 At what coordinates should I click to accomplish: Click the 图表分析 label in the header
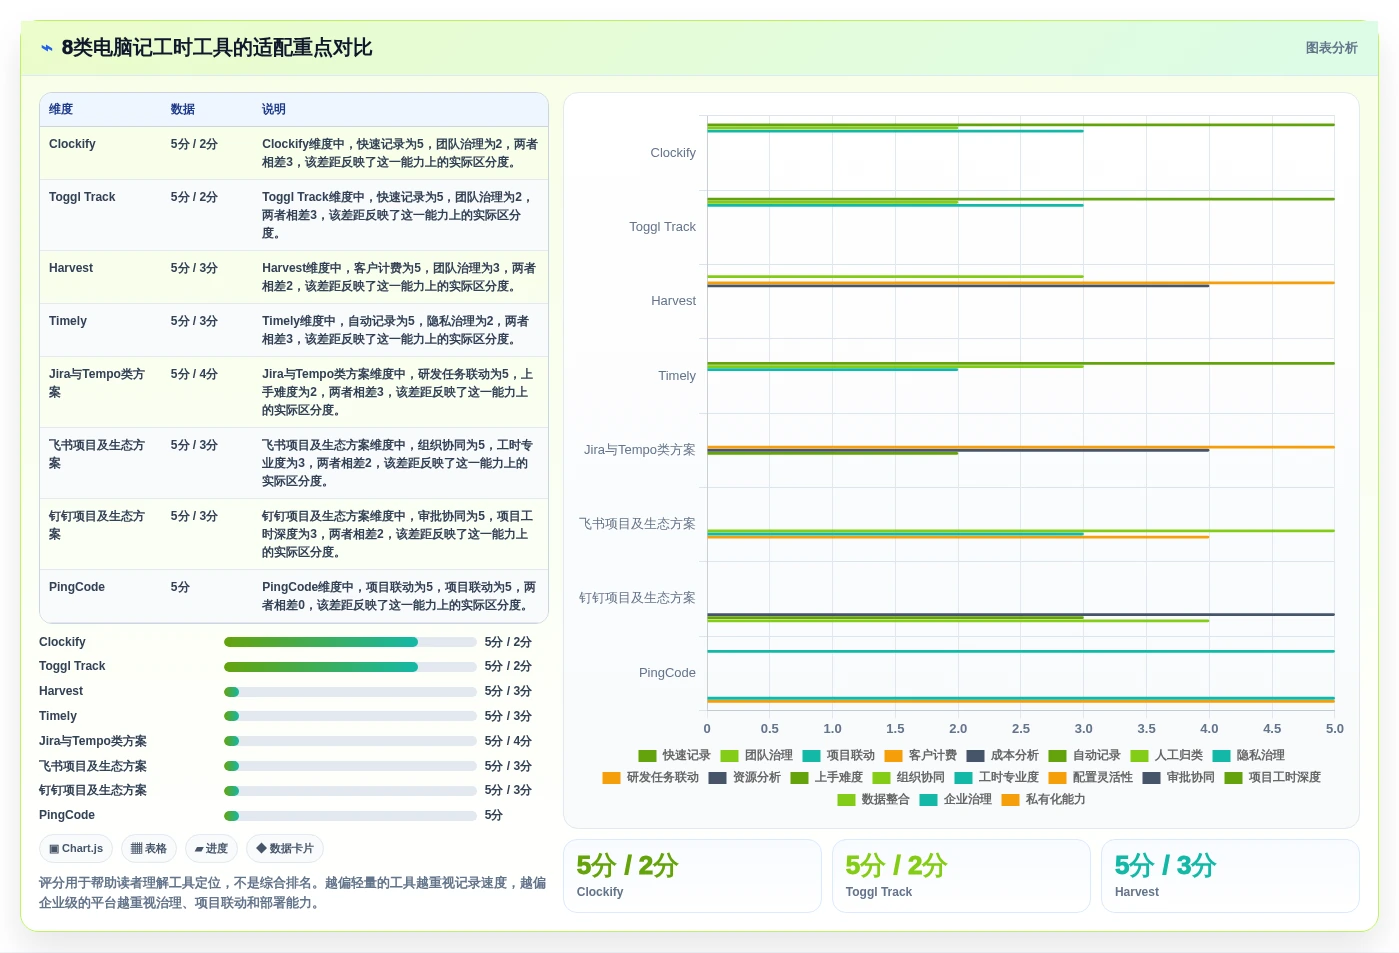(x=1331, y=48)
